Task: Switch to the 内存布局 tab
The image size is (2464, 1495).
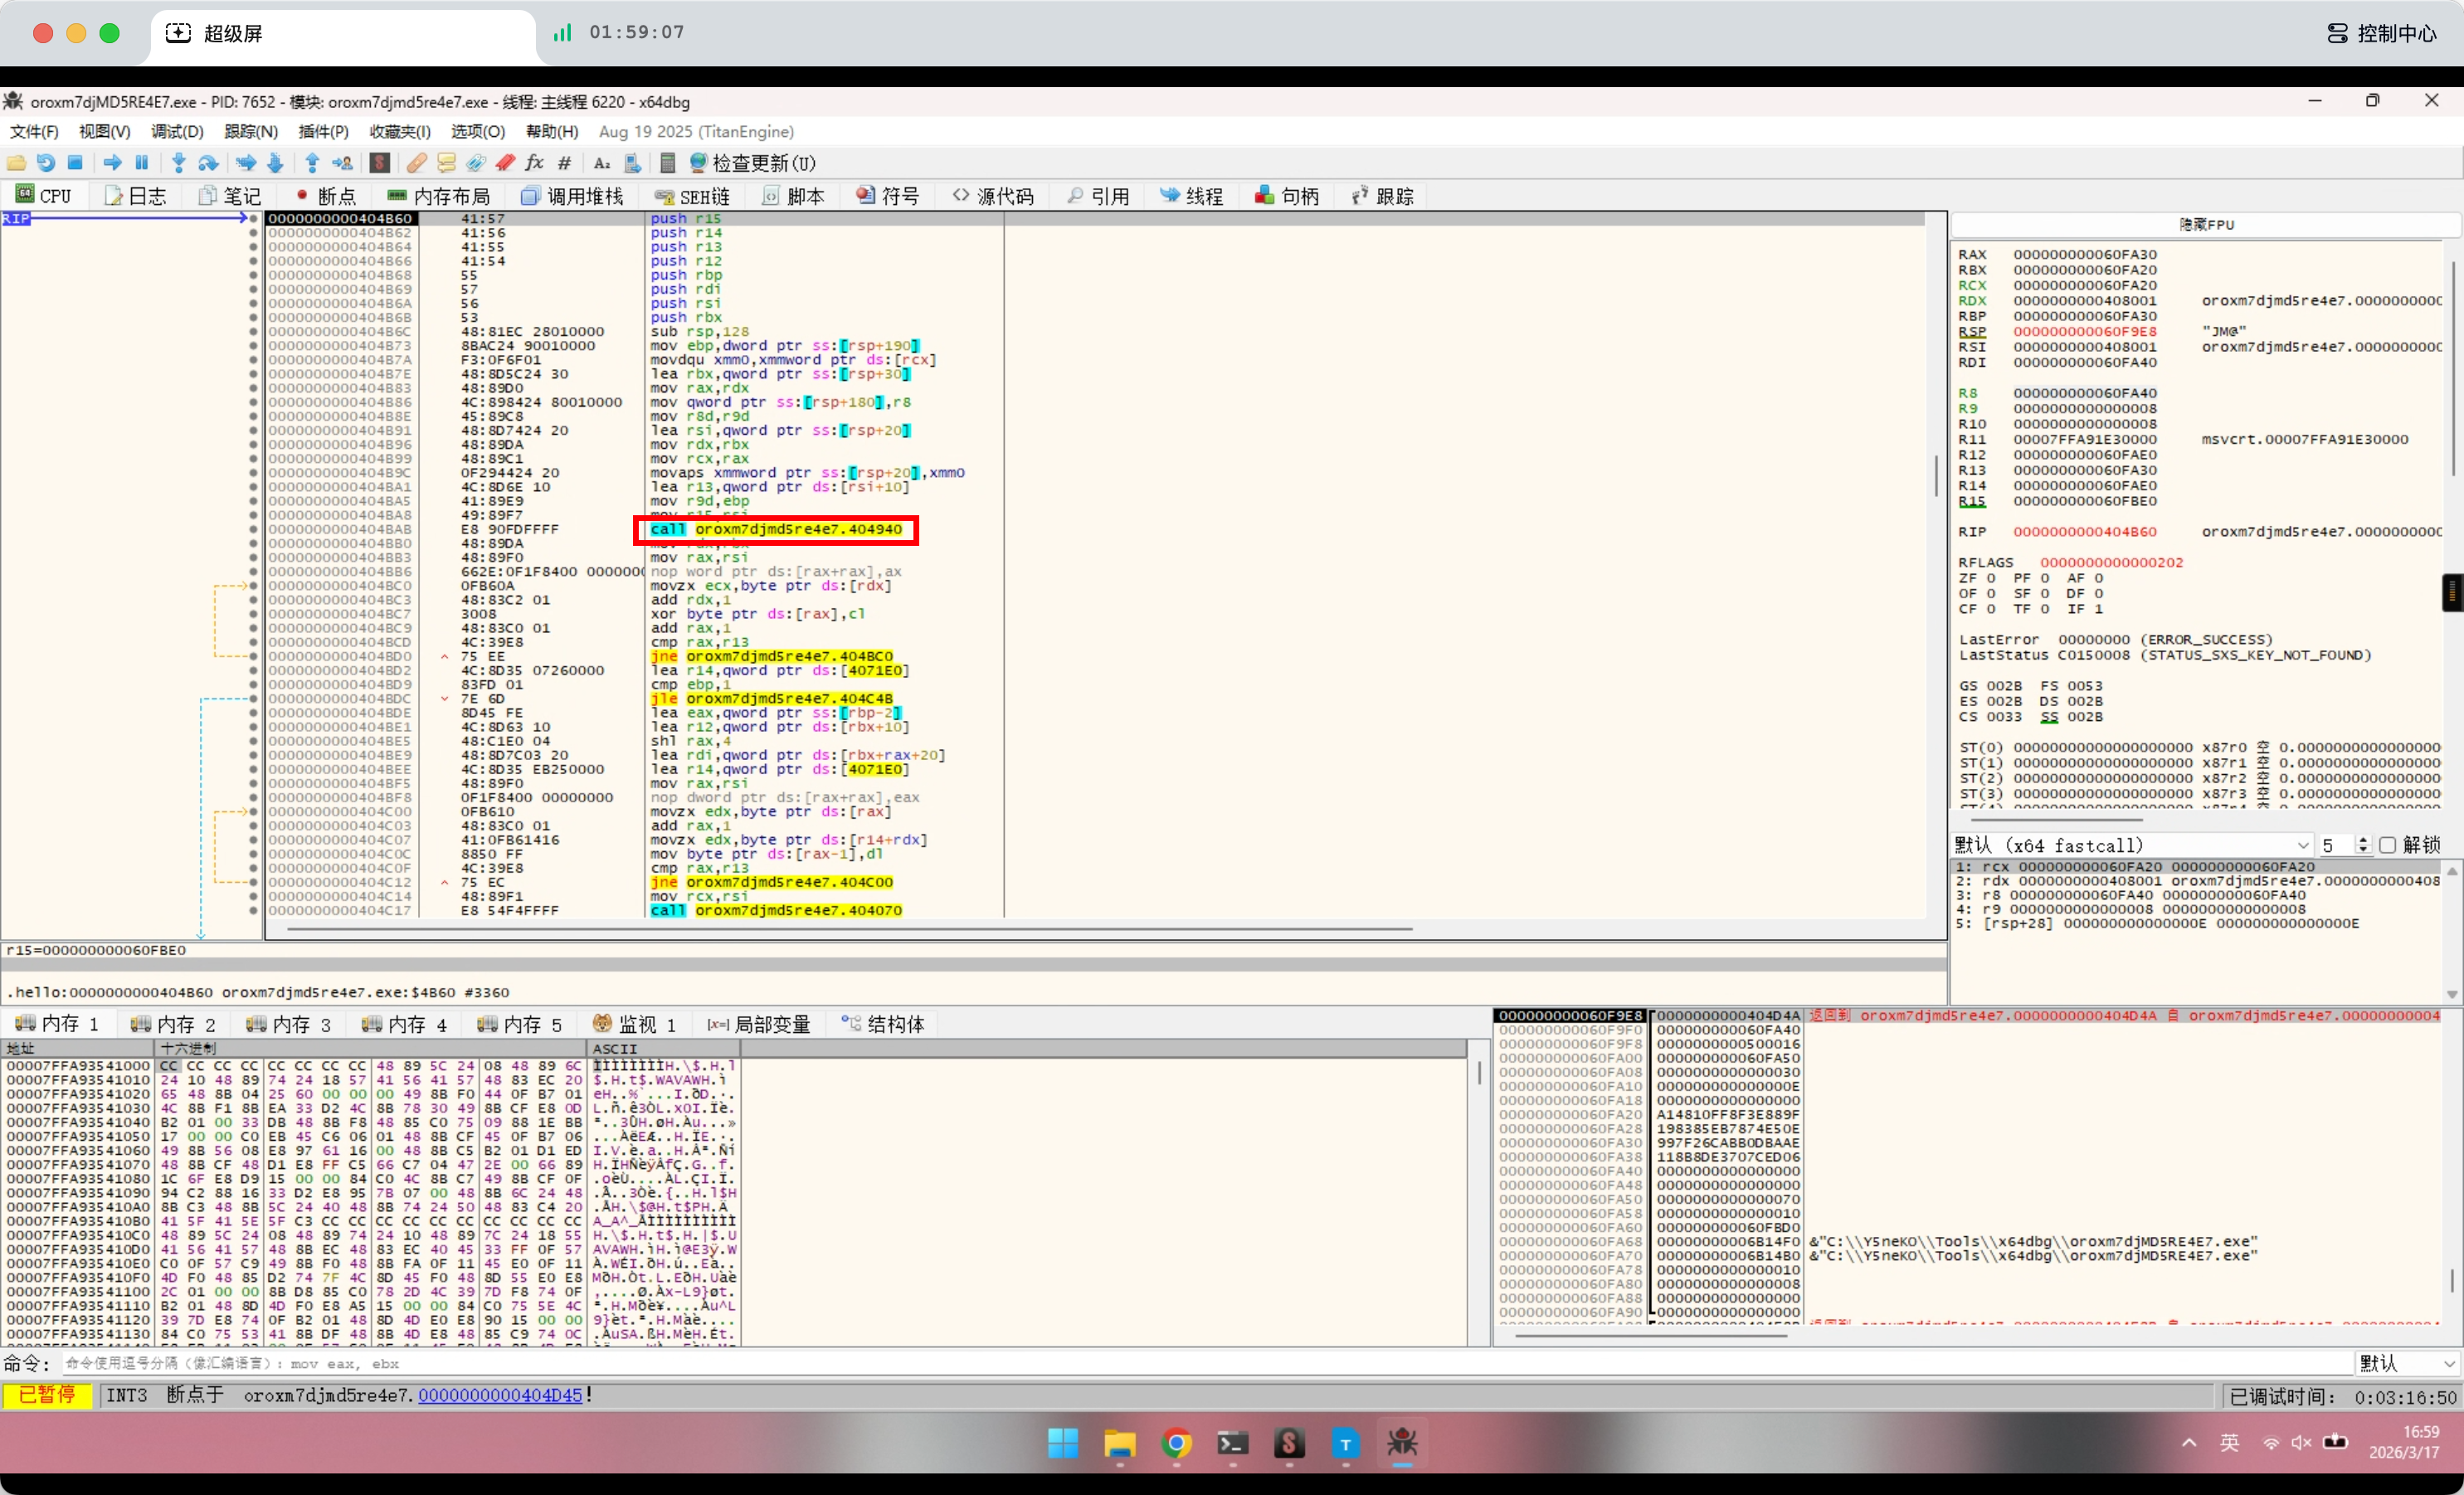Action: [438, 196]
